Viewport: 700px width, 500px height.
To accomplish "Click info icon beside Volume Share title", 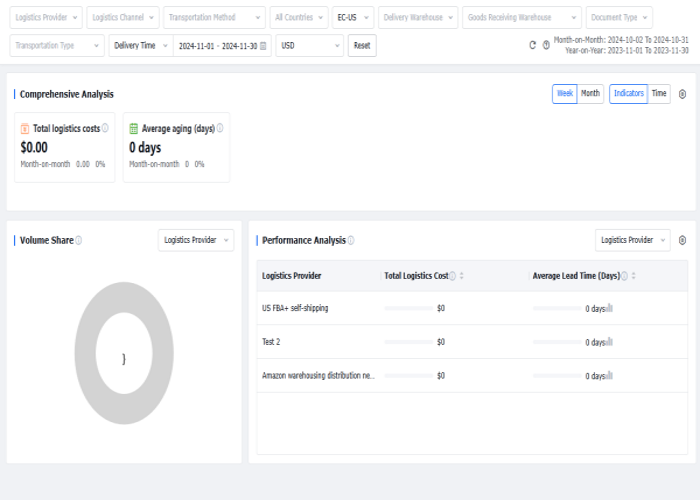I will tap(79, 240).
